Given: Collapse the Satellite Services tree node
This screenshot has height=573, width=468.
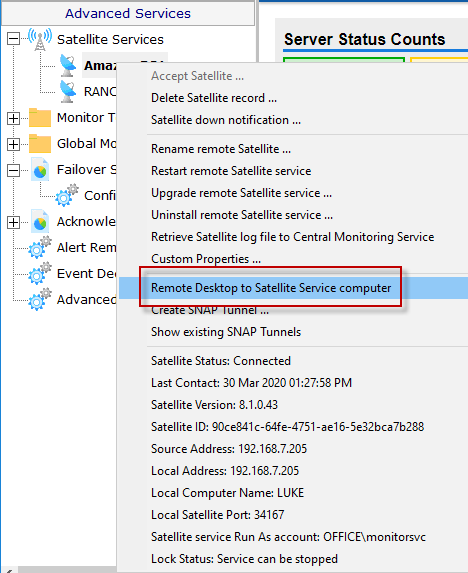Looking at the screenshot, I should coord(14,39).
